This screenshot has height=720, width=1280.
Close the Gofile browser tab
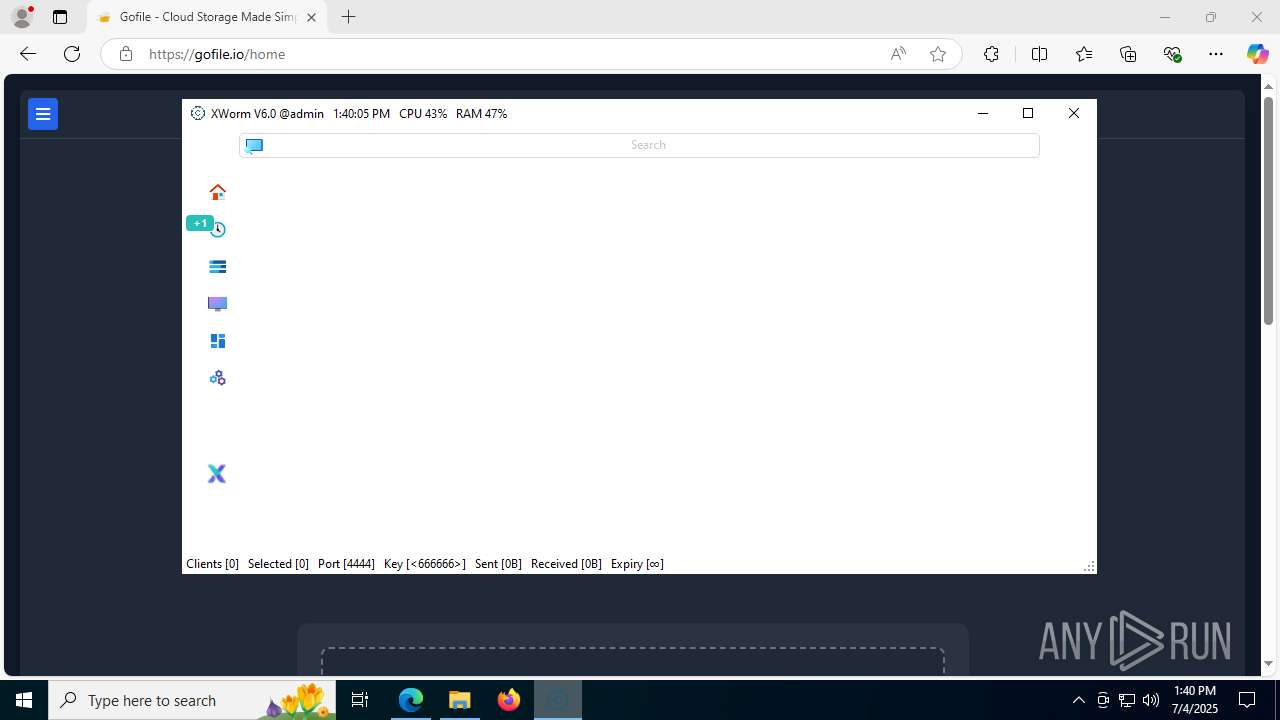click(x=311, y=17)
